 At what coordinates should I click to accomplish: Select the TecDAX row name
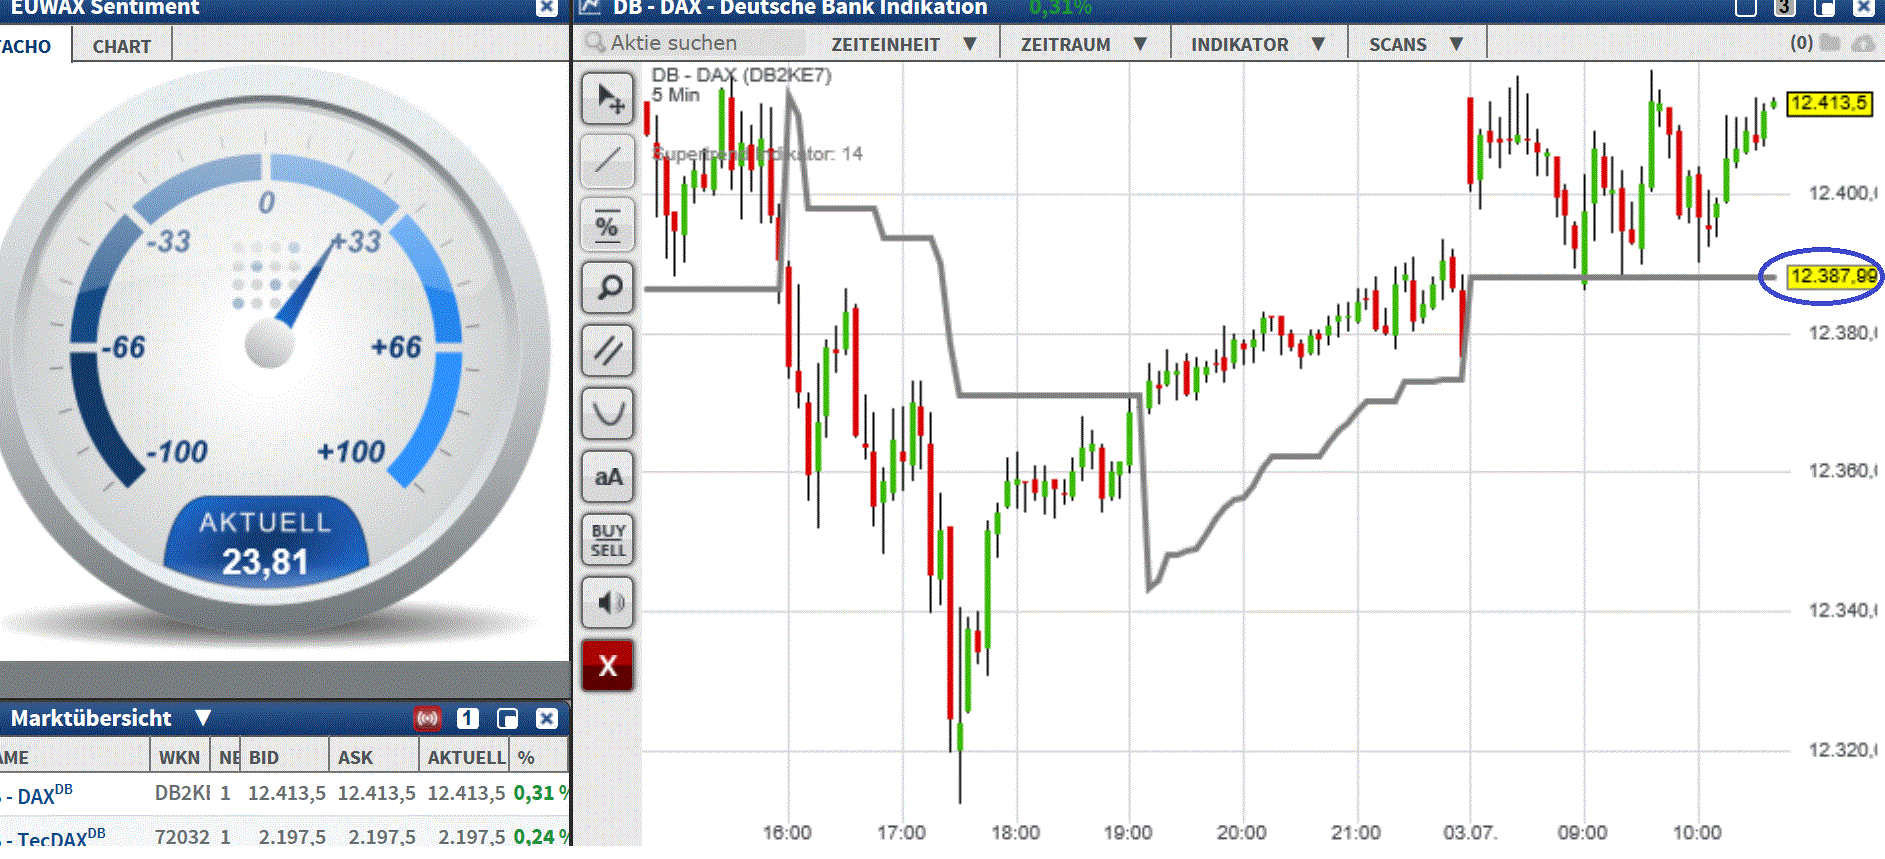coord(53,838)
